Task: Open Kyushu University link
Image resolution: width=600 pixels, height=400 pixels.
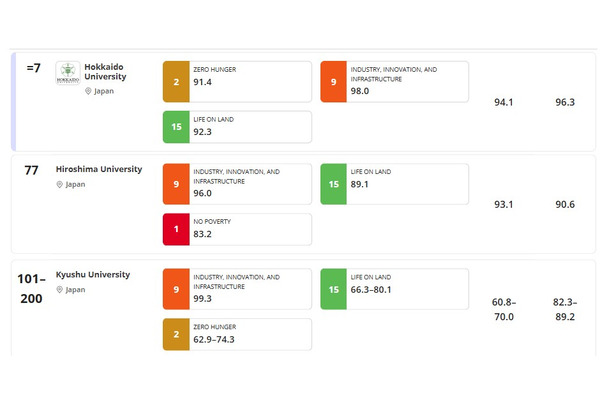Action: tap(93, 274)
